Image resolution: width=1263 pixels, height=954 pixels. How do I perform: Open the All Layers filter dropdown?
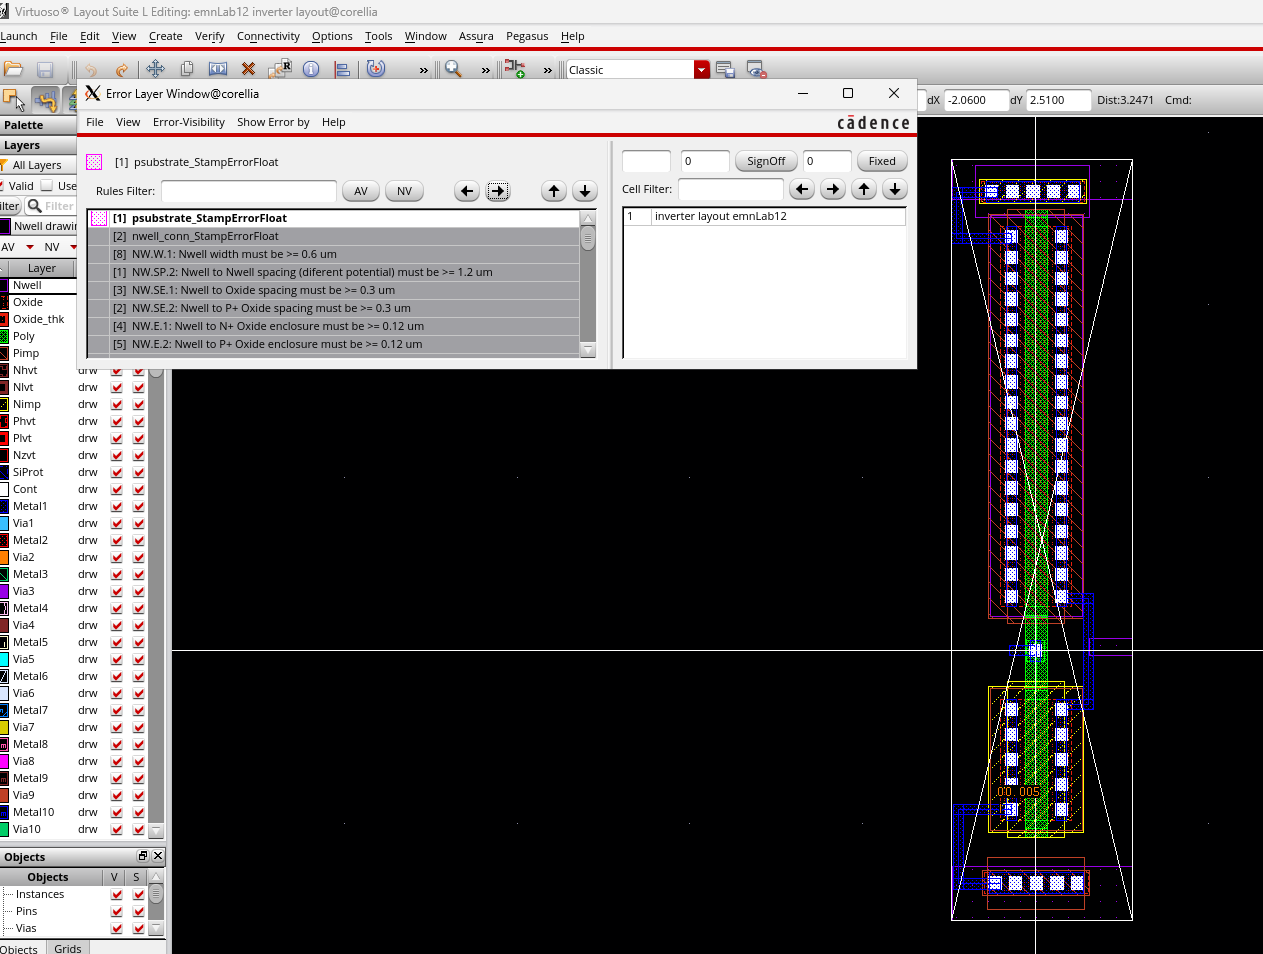click(x=36, y=165)
